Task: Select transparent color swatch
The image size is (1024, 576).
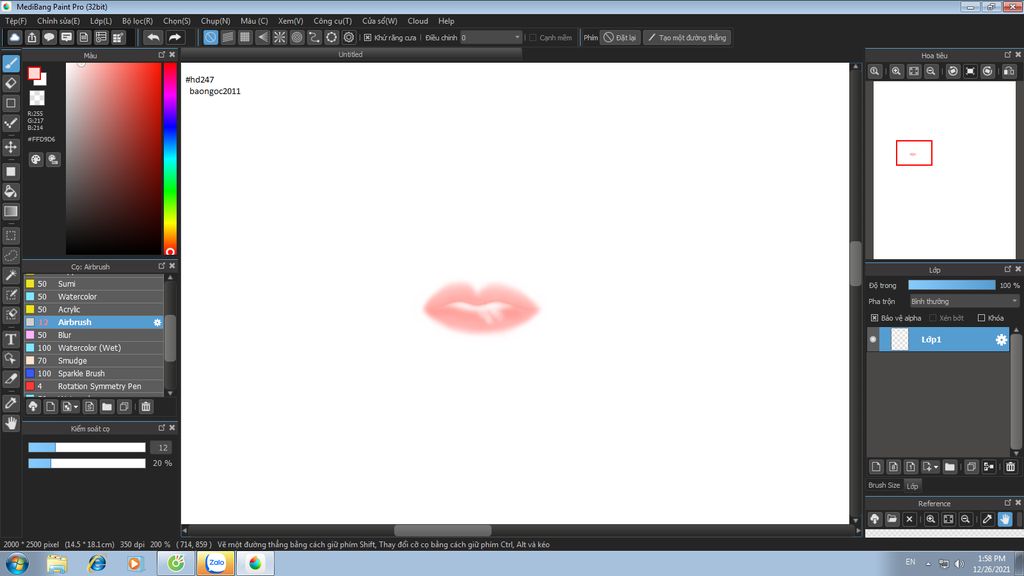Action: [37, 98]
